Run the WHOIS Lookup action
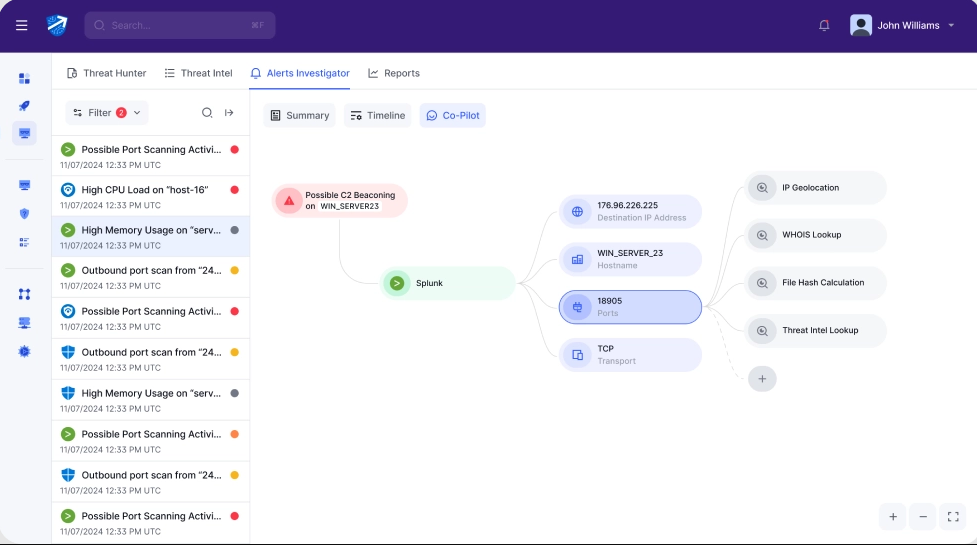The height and width of the screenshot is (545, 977). point(816,235)
